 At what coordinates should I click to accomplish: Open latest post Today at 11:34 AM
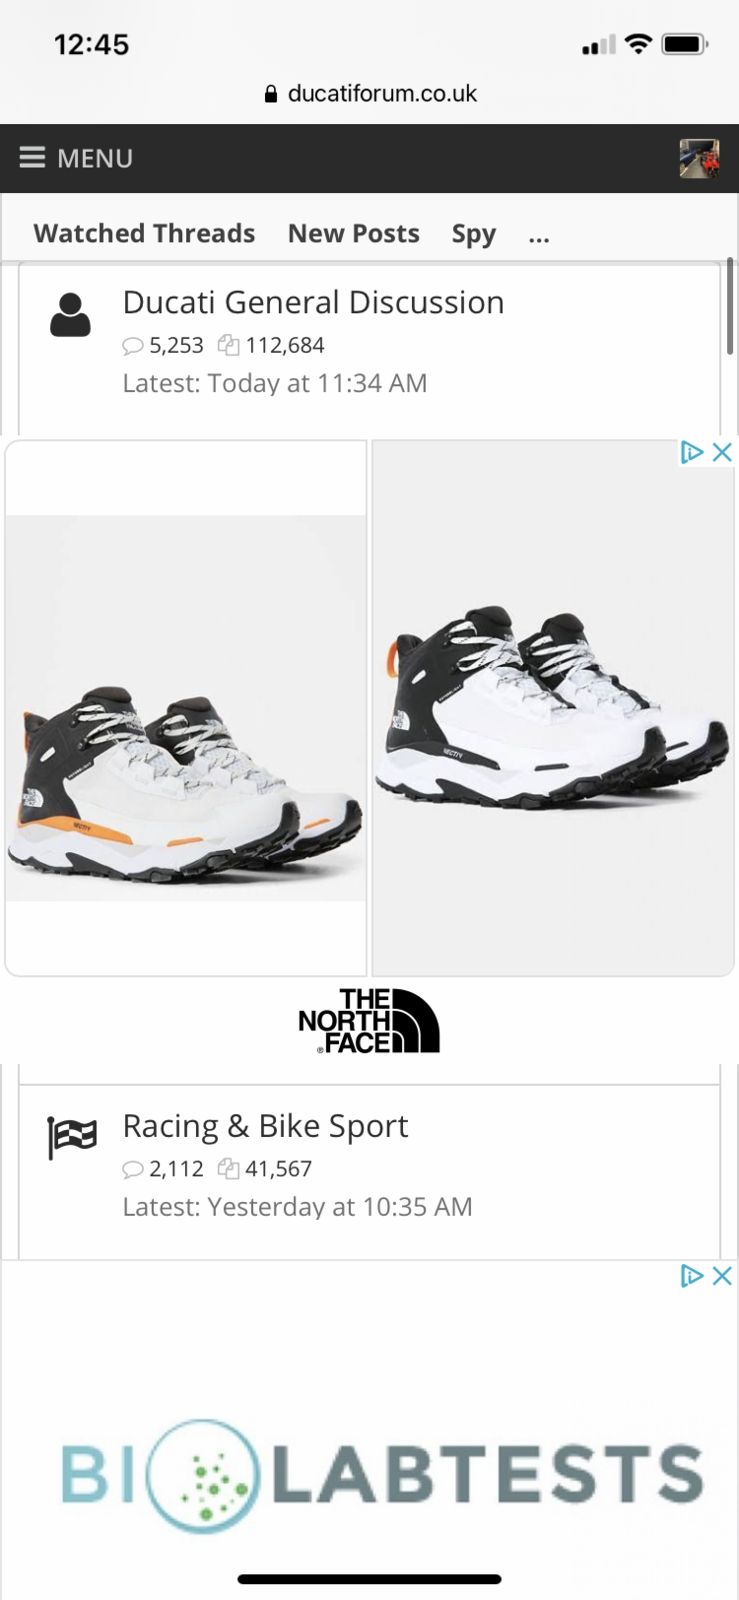[317, 383]
